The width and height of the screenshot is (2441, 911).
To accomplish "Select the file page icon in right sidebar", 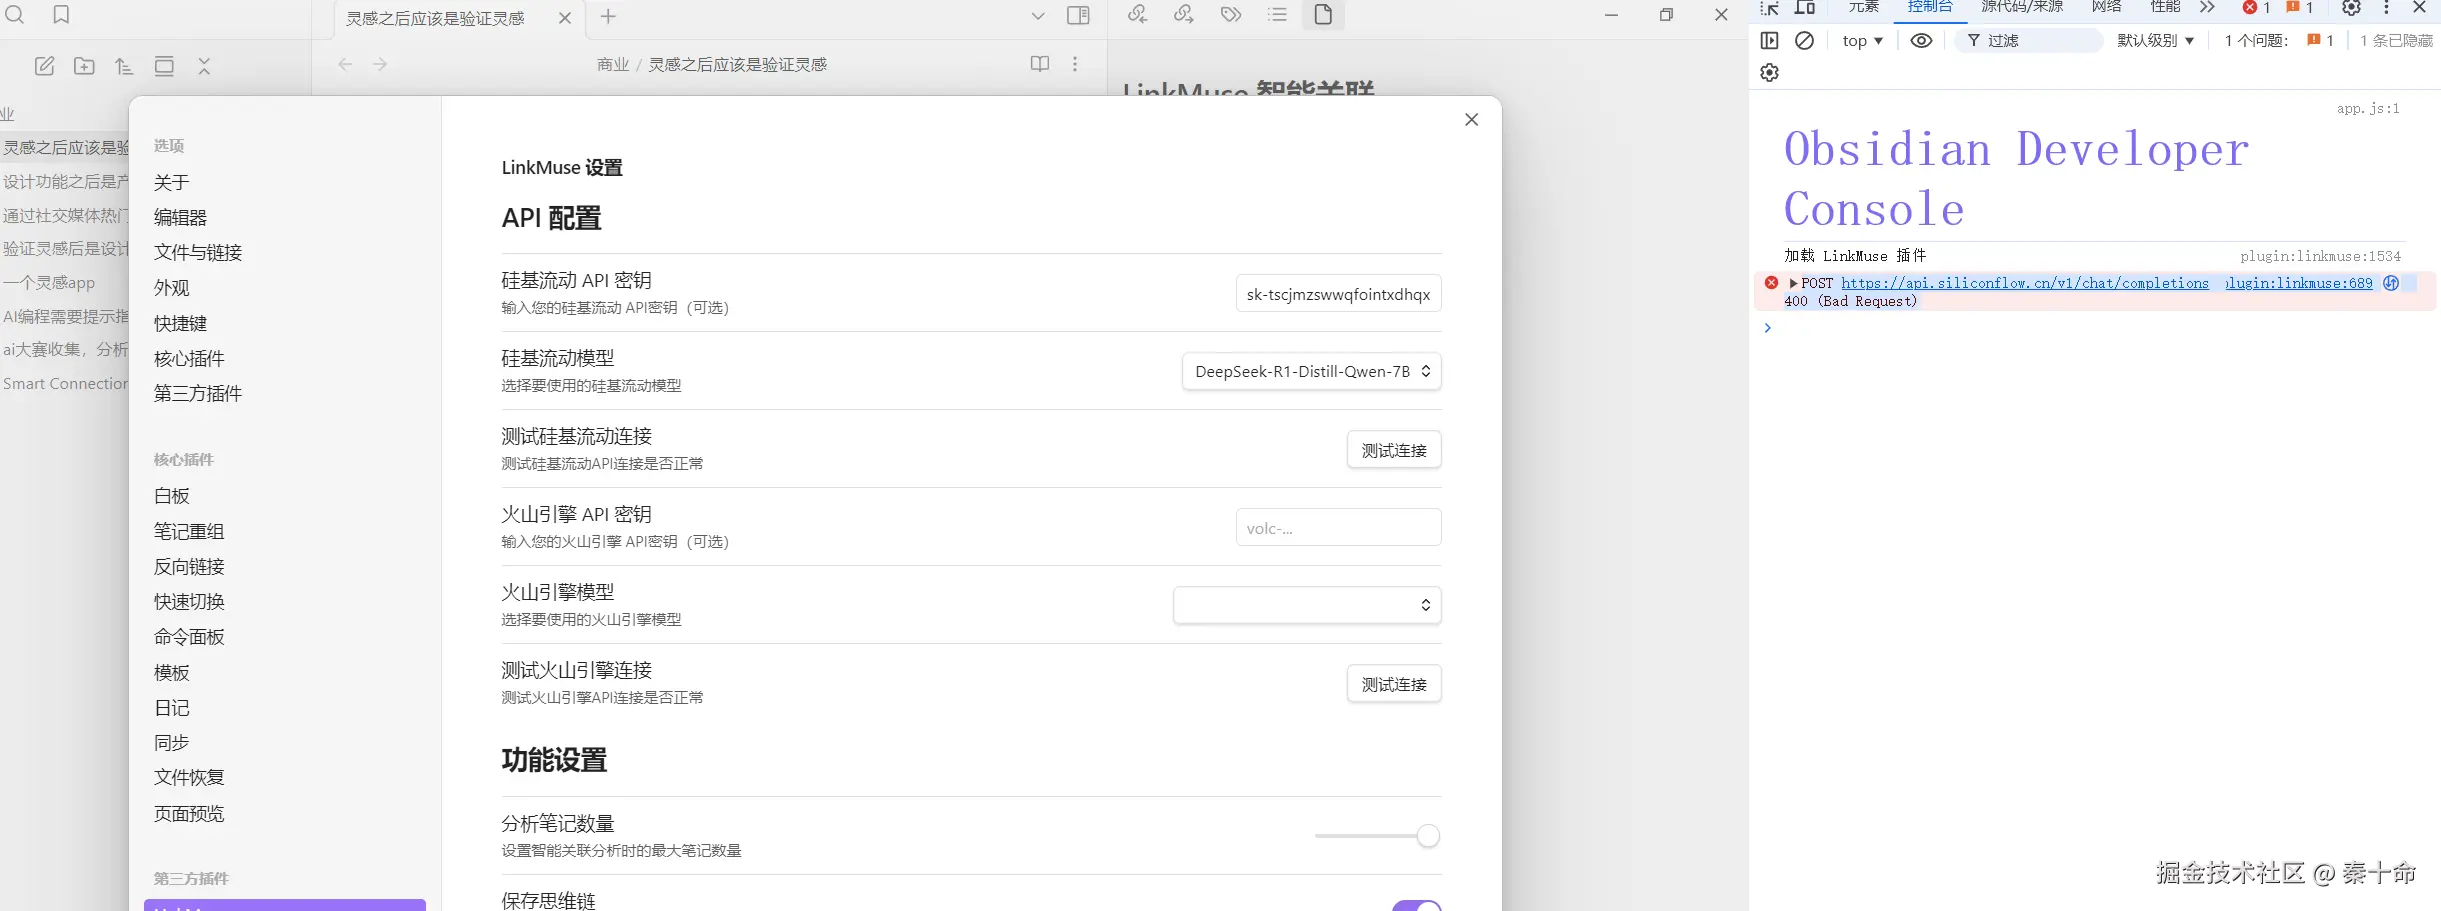I will tap(1323, 14).
